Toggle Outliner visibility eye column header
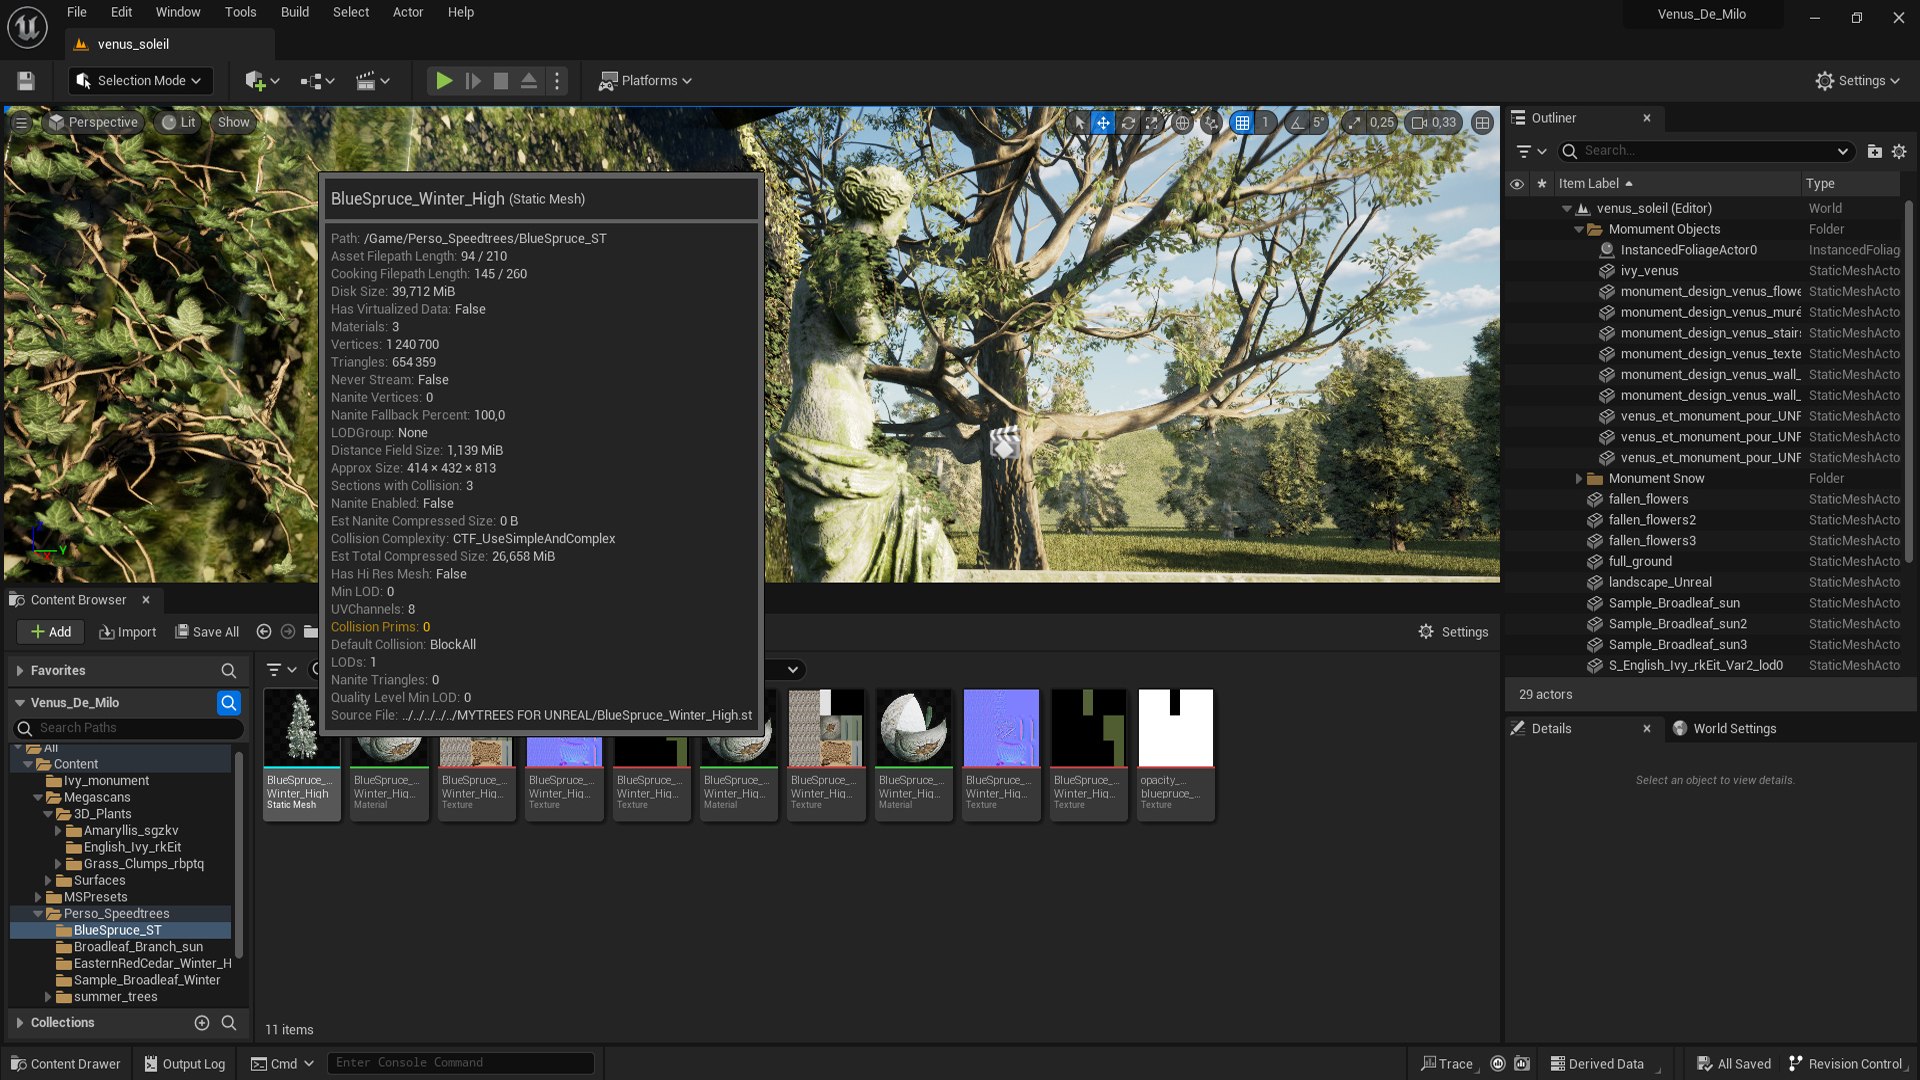 [1516, 184]
